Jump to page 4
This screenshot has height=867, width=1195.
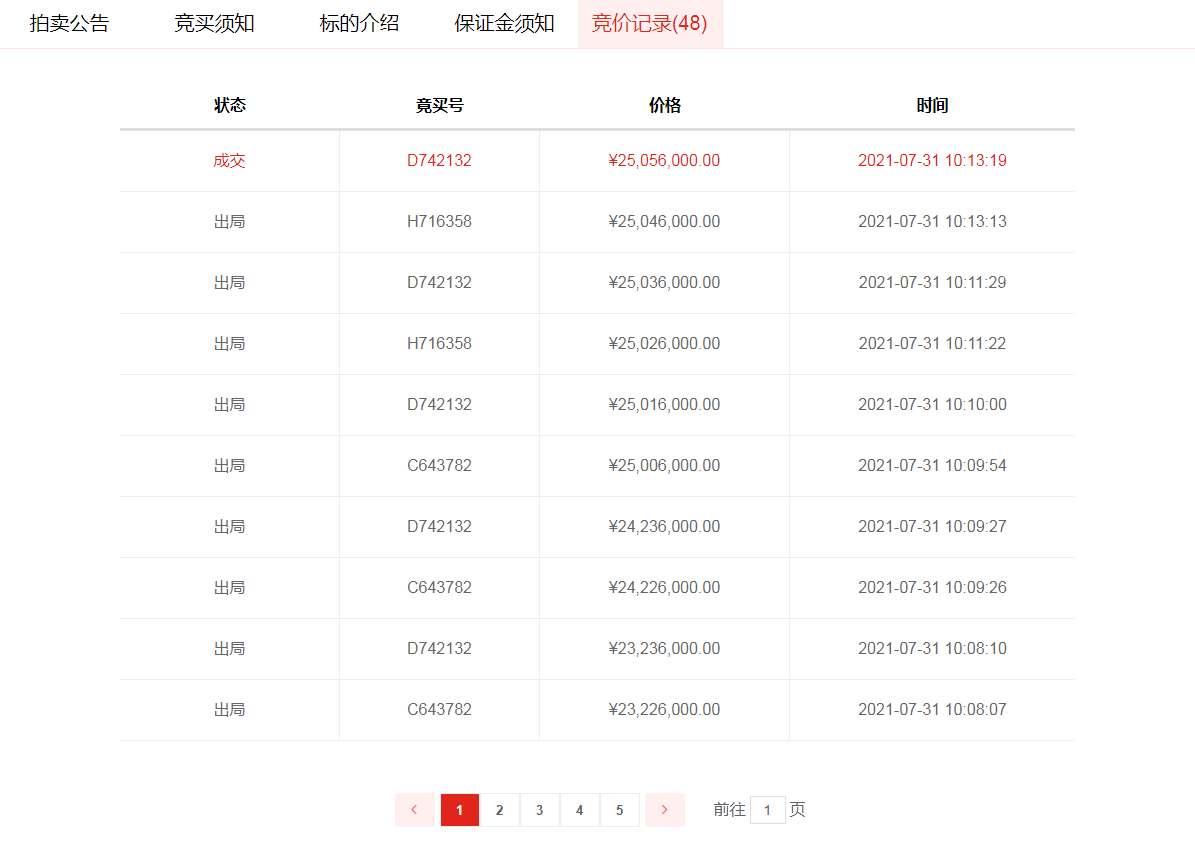(579, 810)
